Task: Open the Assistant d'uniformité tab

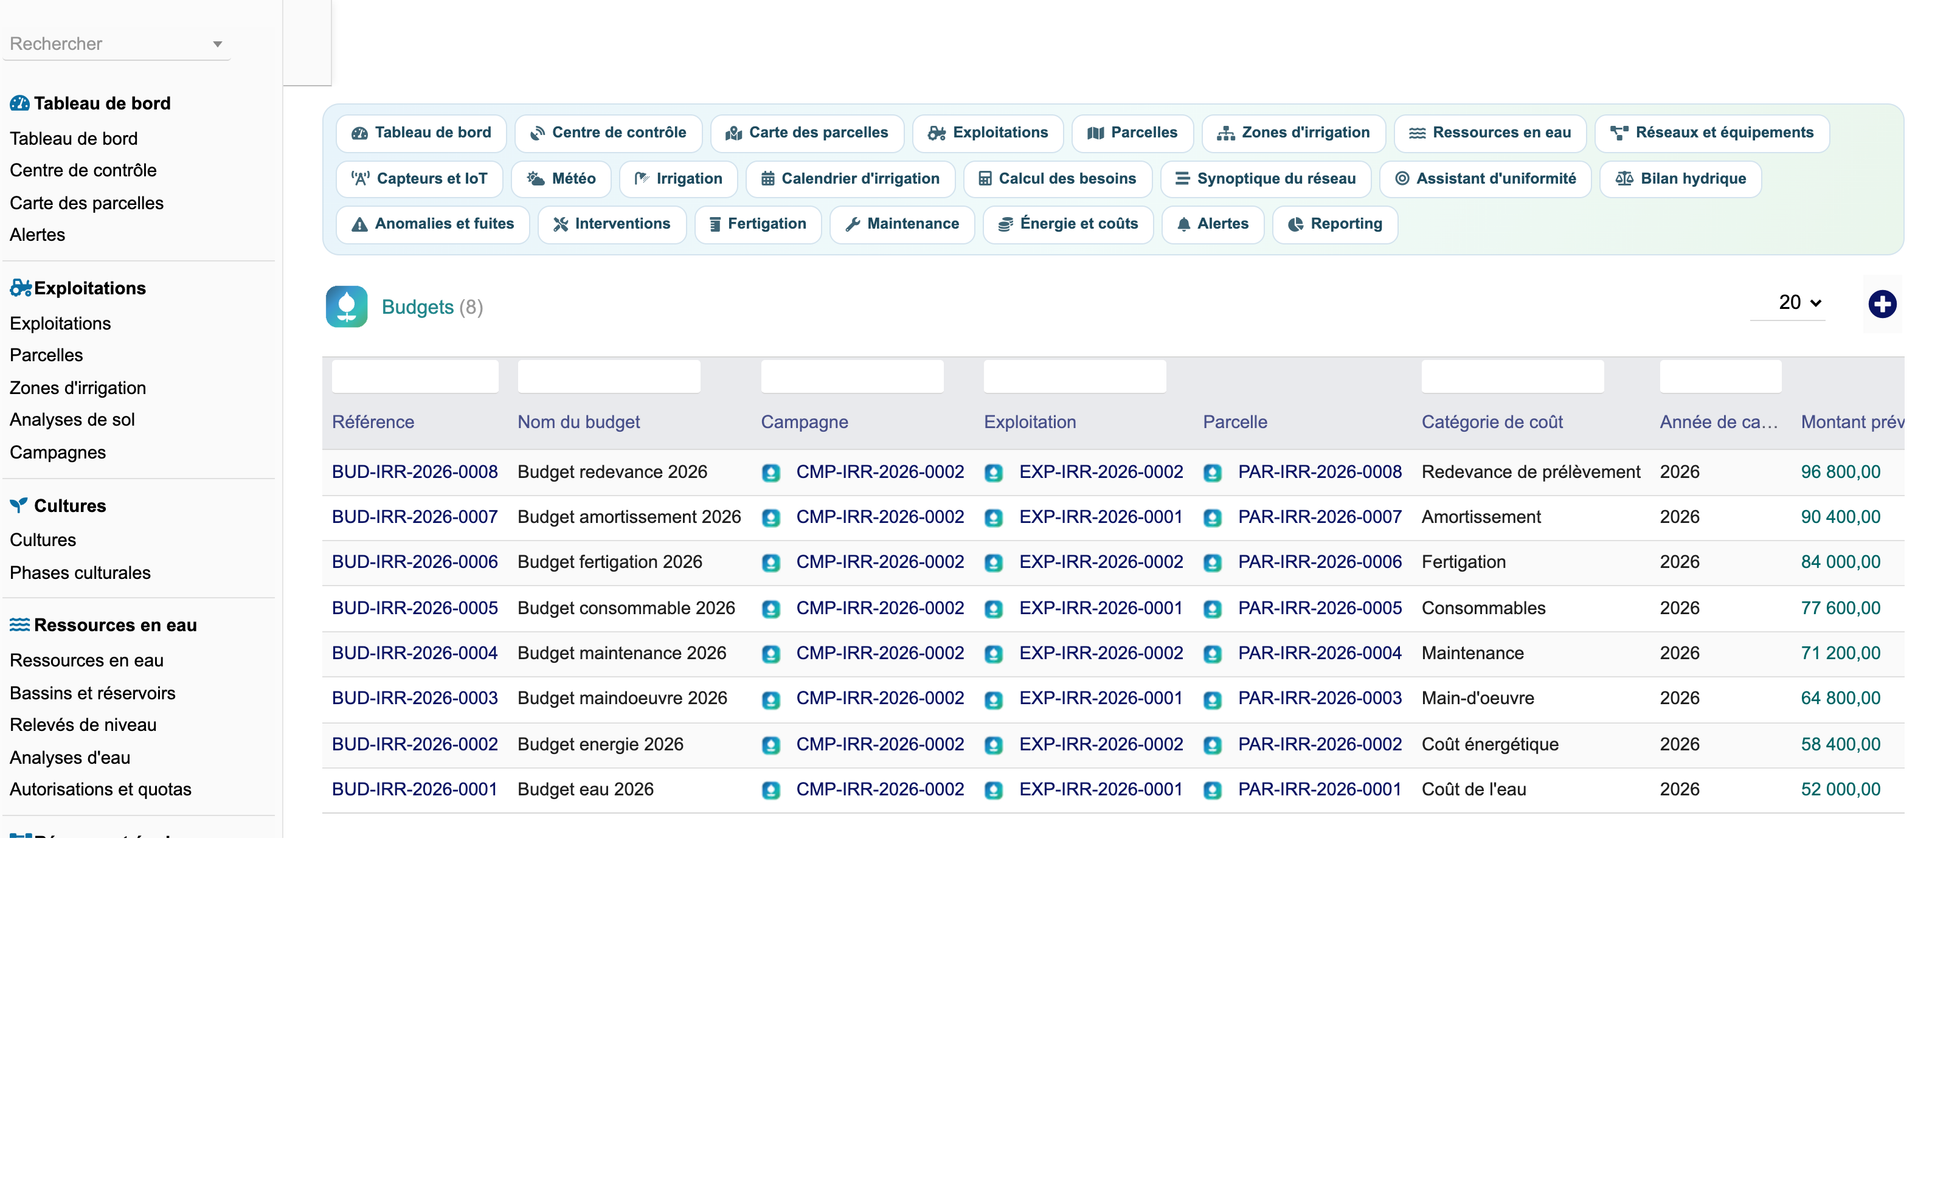Action: click(1485, 179)
